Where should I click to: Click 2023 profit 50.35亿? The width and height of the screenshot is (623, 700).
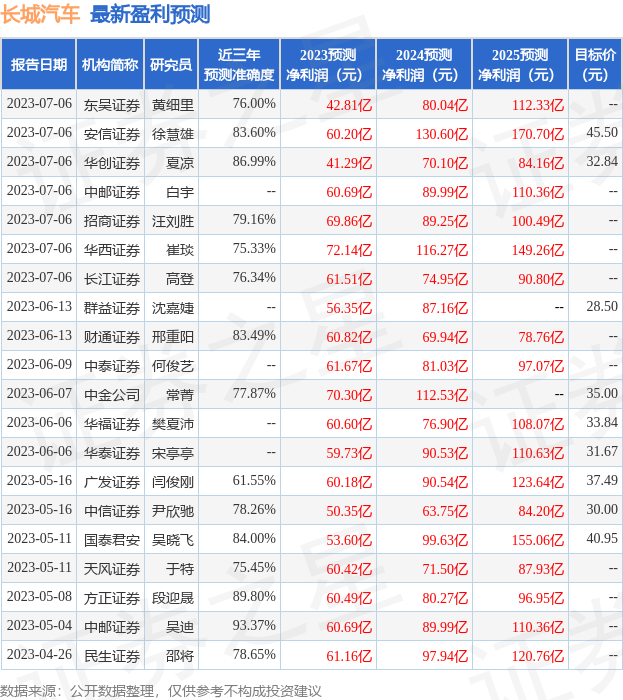[349, 511]
